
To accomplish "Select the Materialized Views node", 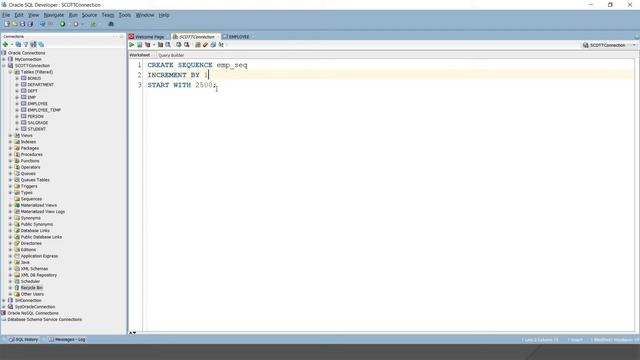I will click(39, 205).
